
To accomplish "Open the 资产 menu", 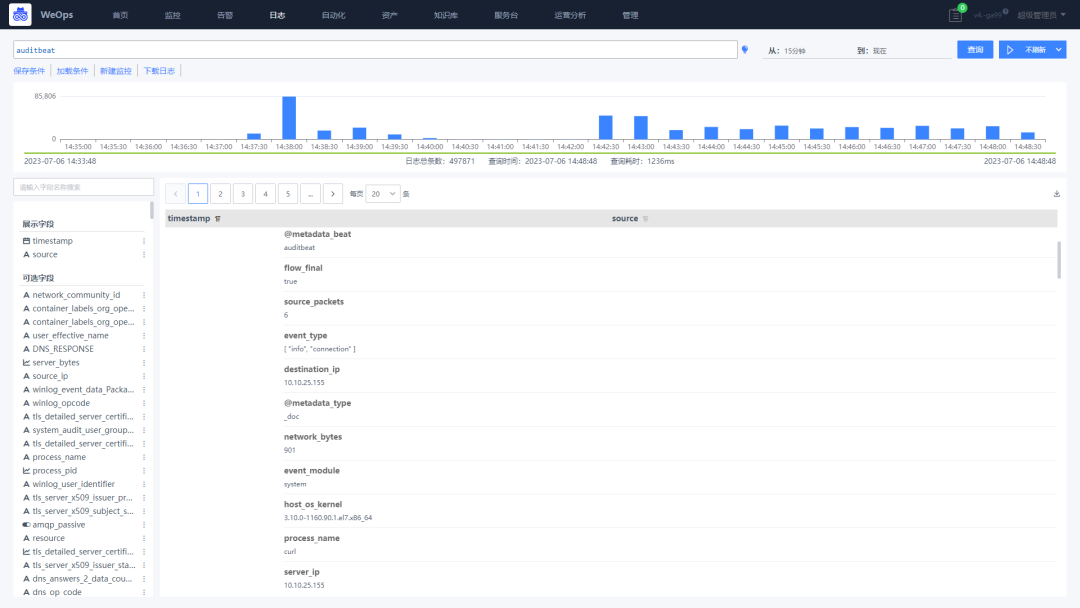I will [389, 15].
